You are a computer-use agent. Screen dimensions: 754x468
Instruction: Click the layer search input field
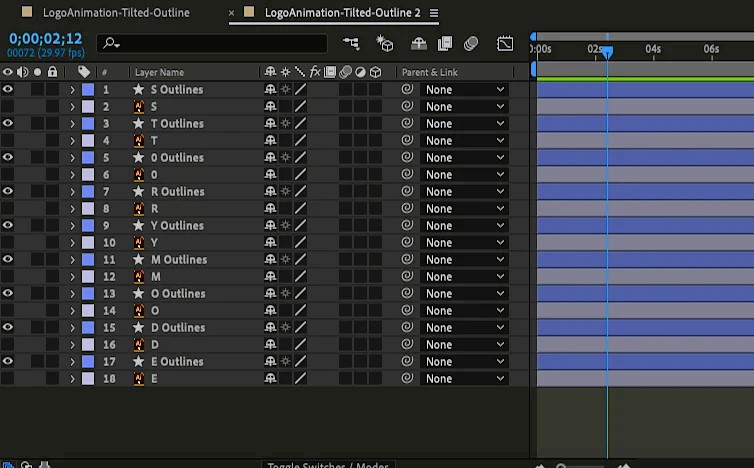pos(212,44)
